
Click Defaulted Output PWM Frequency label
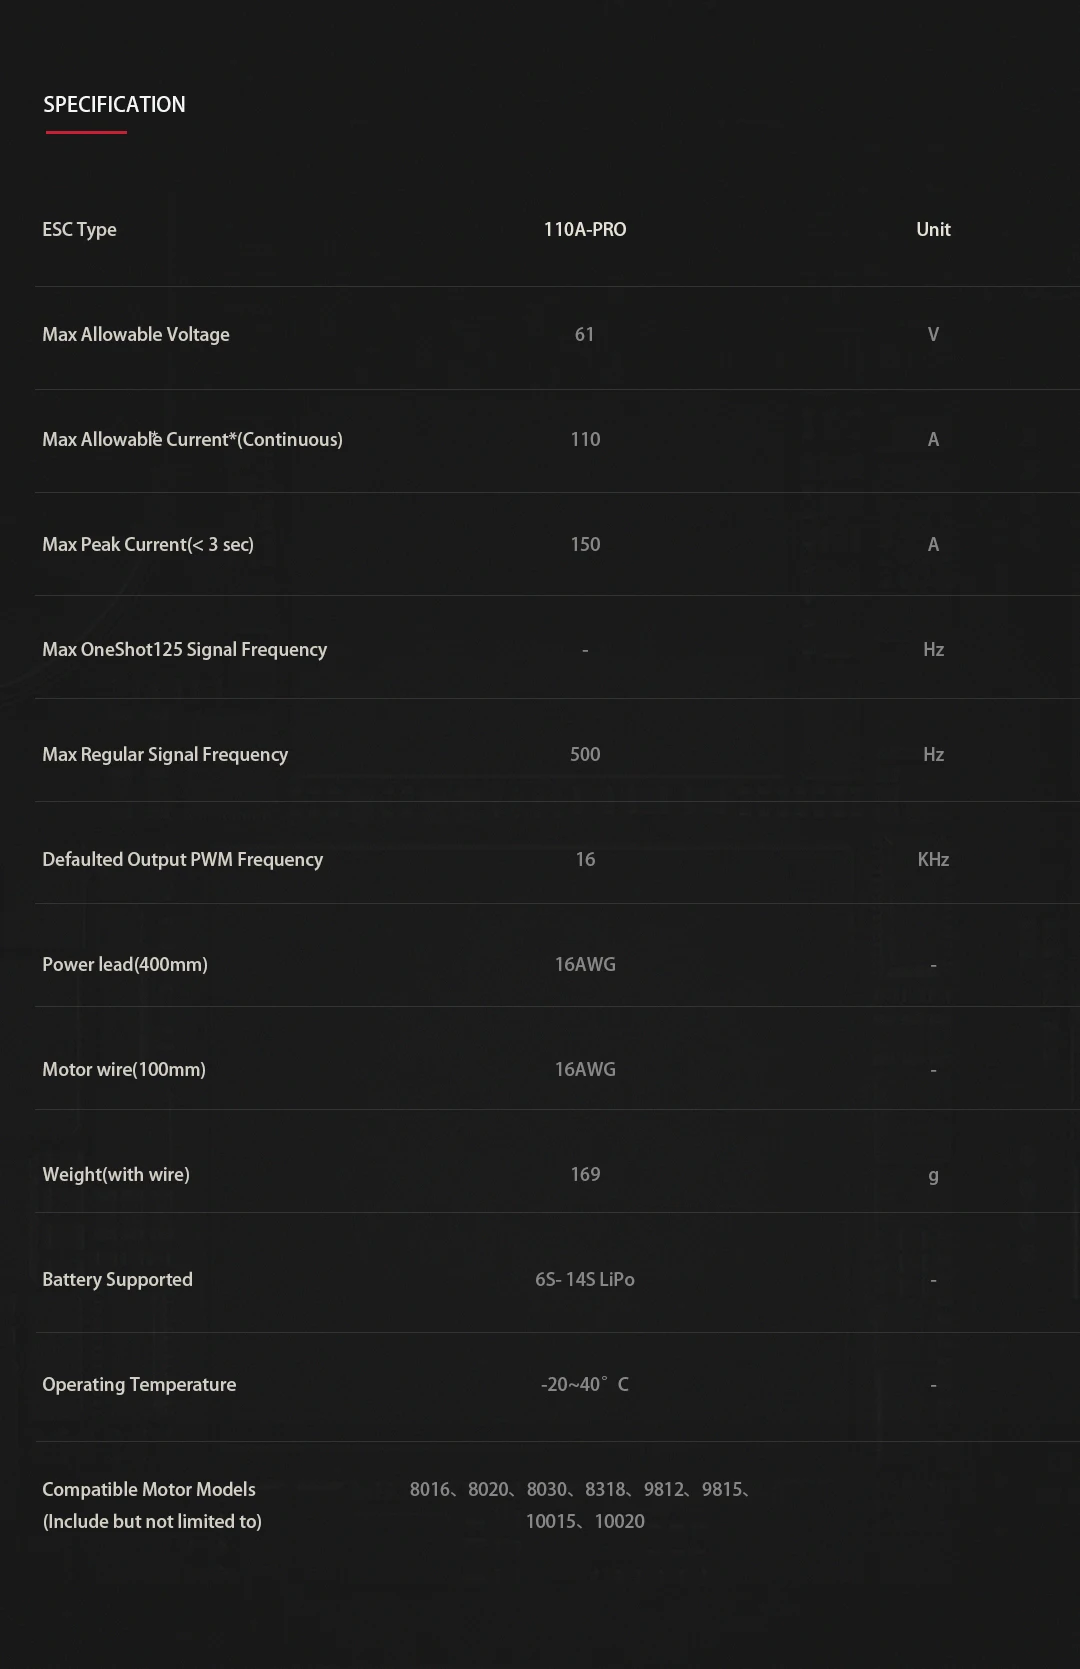pyautogui.click(x=182, y=860)
